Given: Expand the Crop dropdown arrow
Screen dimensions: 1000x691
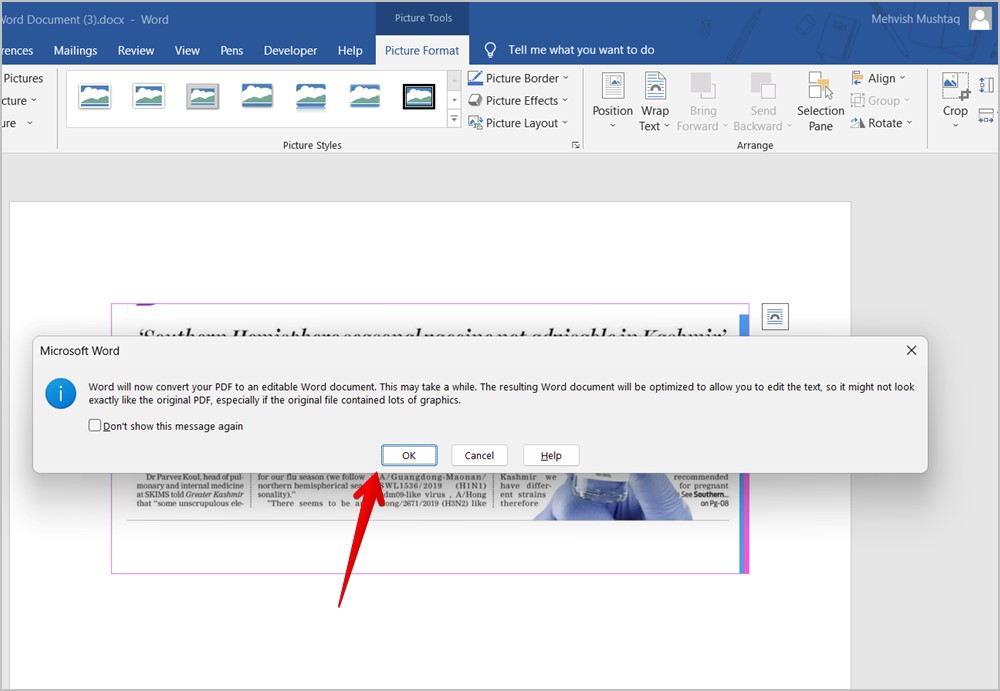Looking at the screenshot, I should 955,125.
